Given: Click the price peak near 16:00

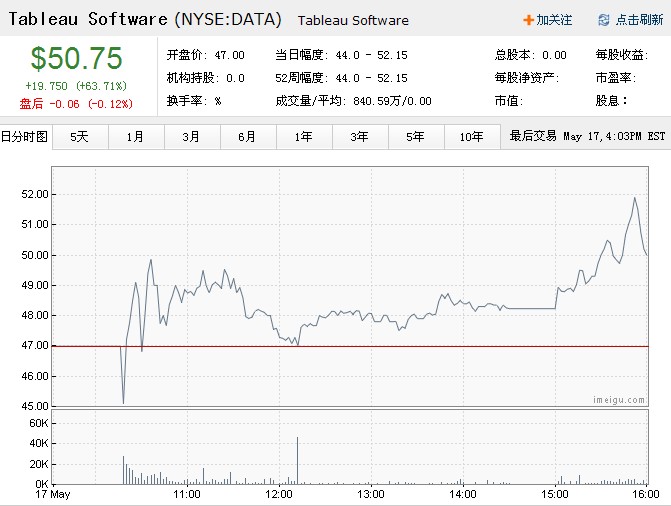Looking at the screenshot, I should pos(635,198).
